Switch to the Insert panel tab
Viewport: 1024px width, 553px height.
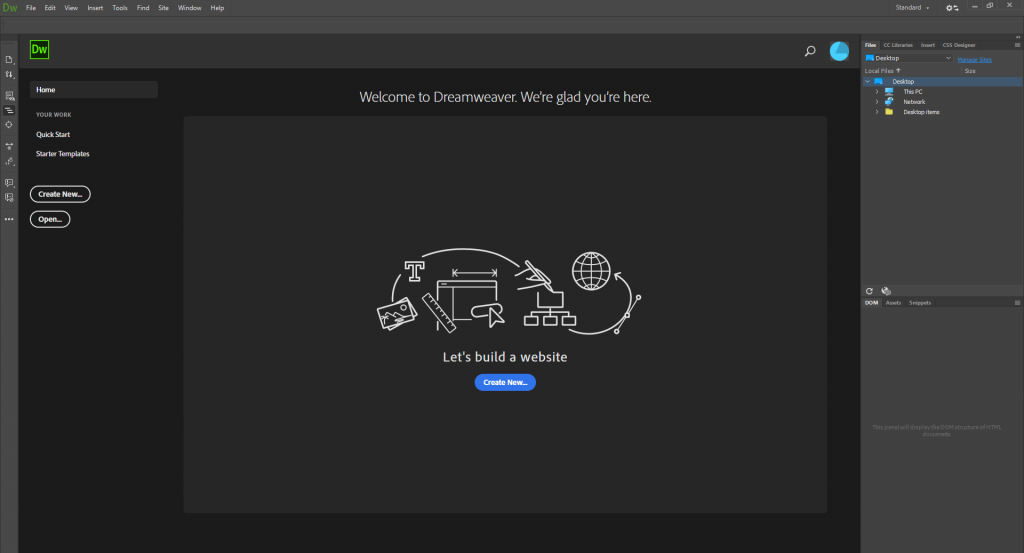[927, 45]
